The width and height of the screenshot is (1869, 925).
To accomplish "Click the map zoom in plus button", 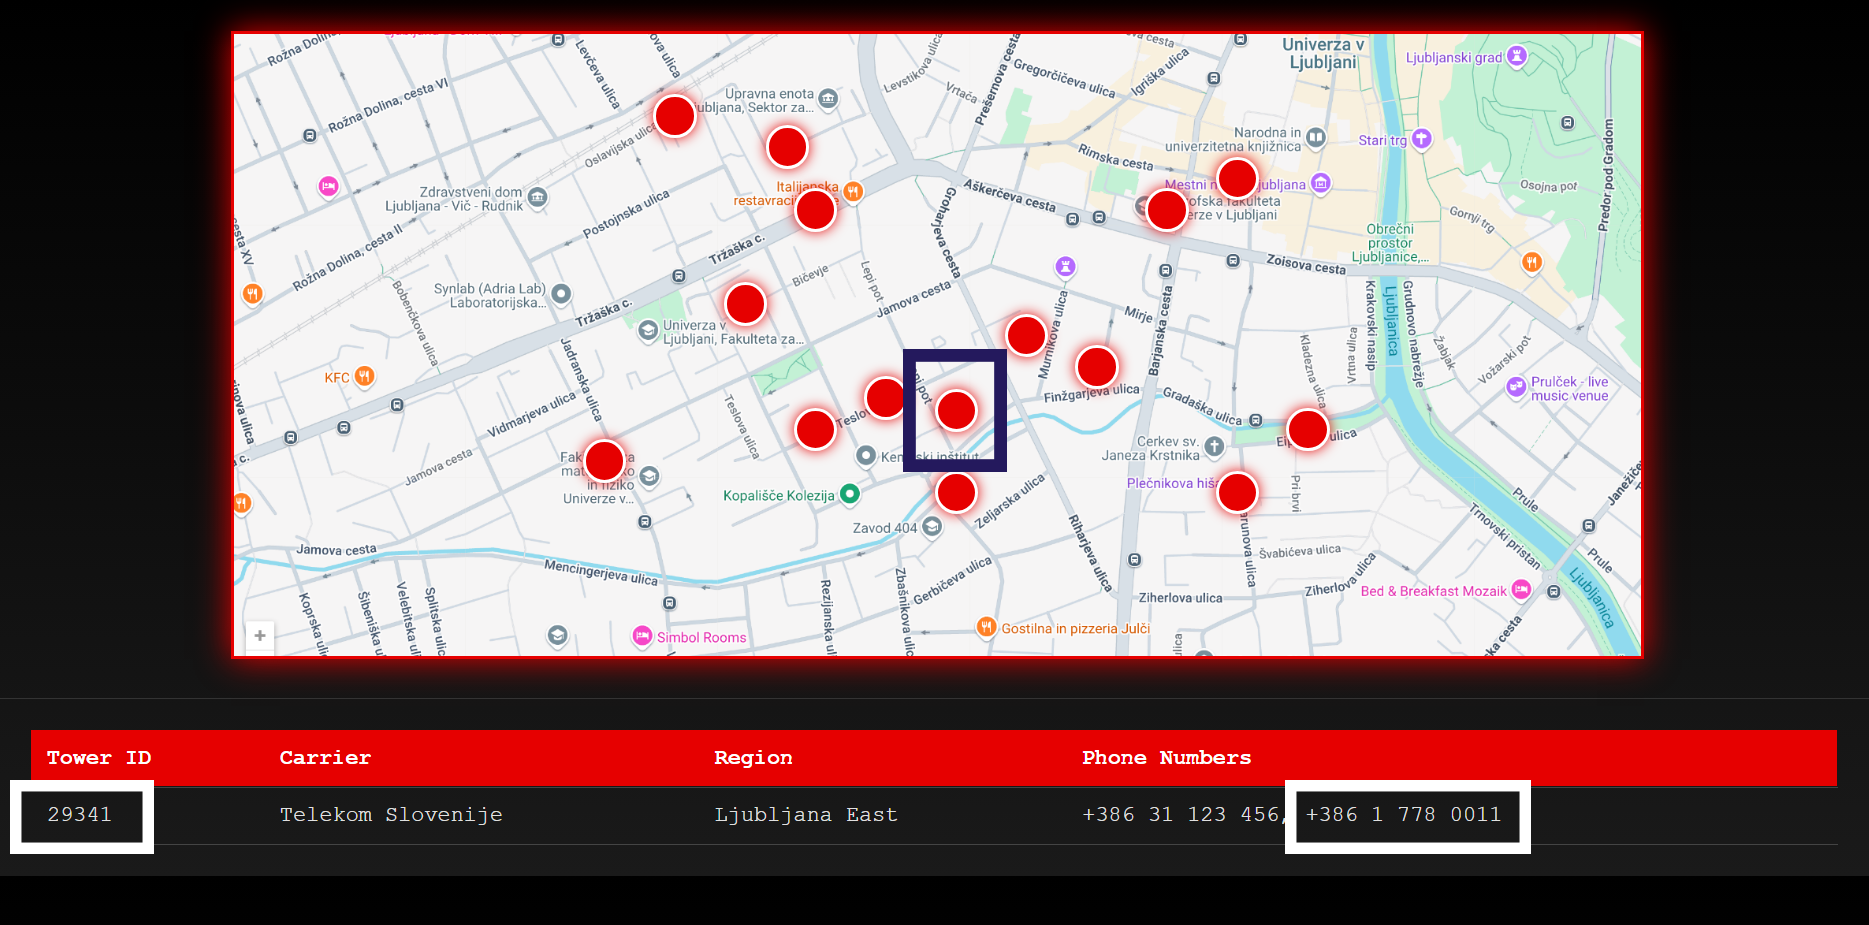I will pos(260,636).
